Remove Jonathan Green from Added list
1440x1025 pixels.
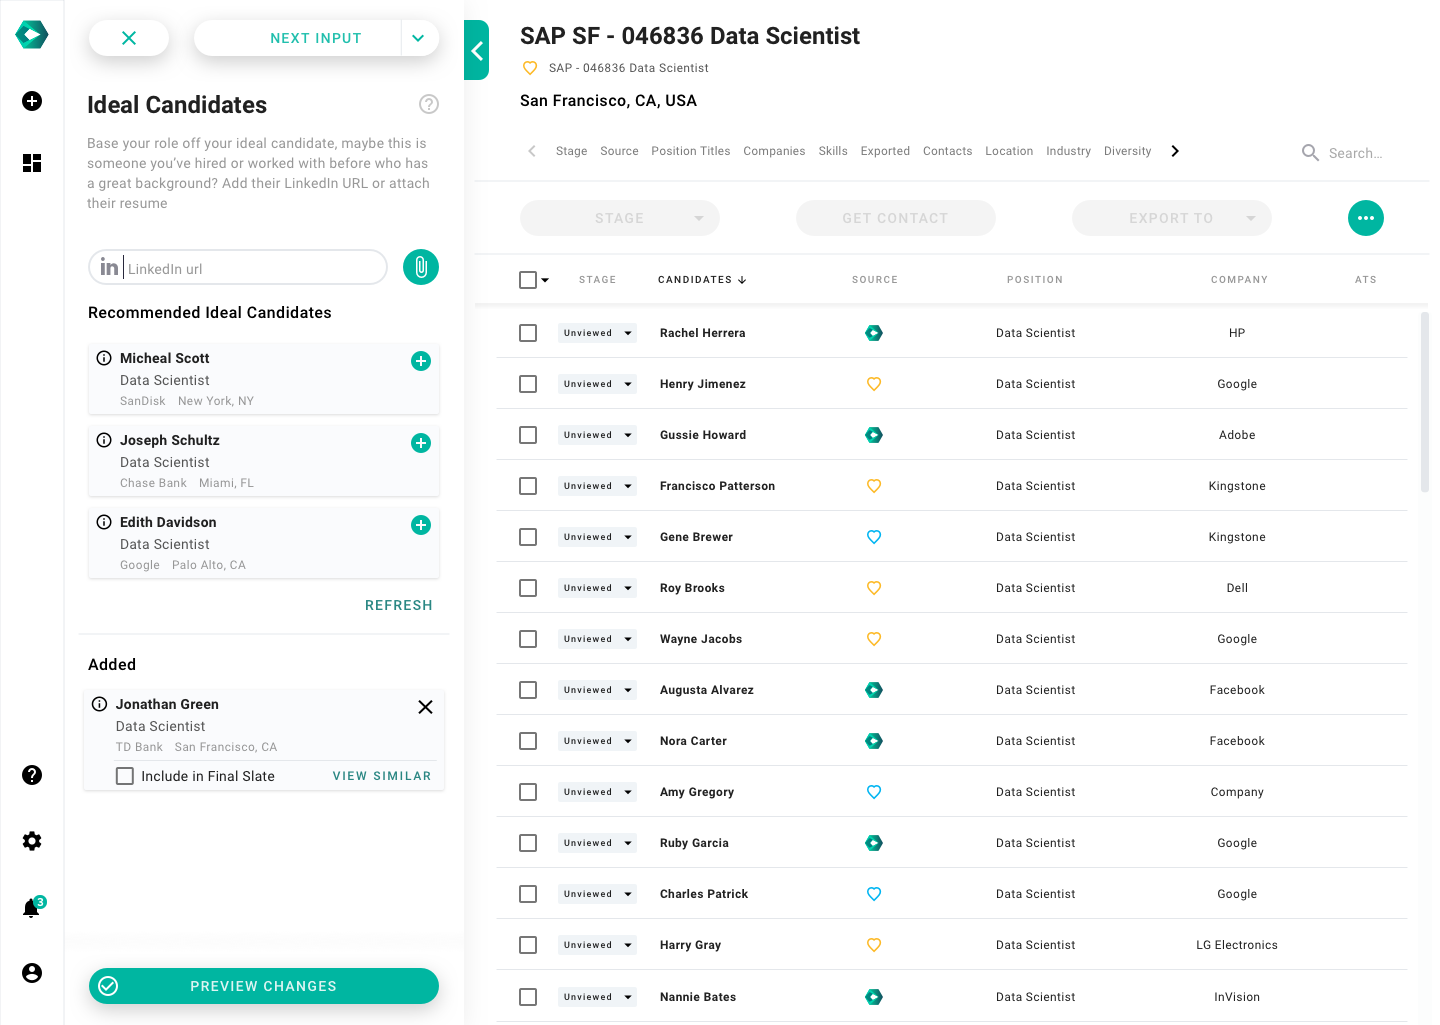425,707
